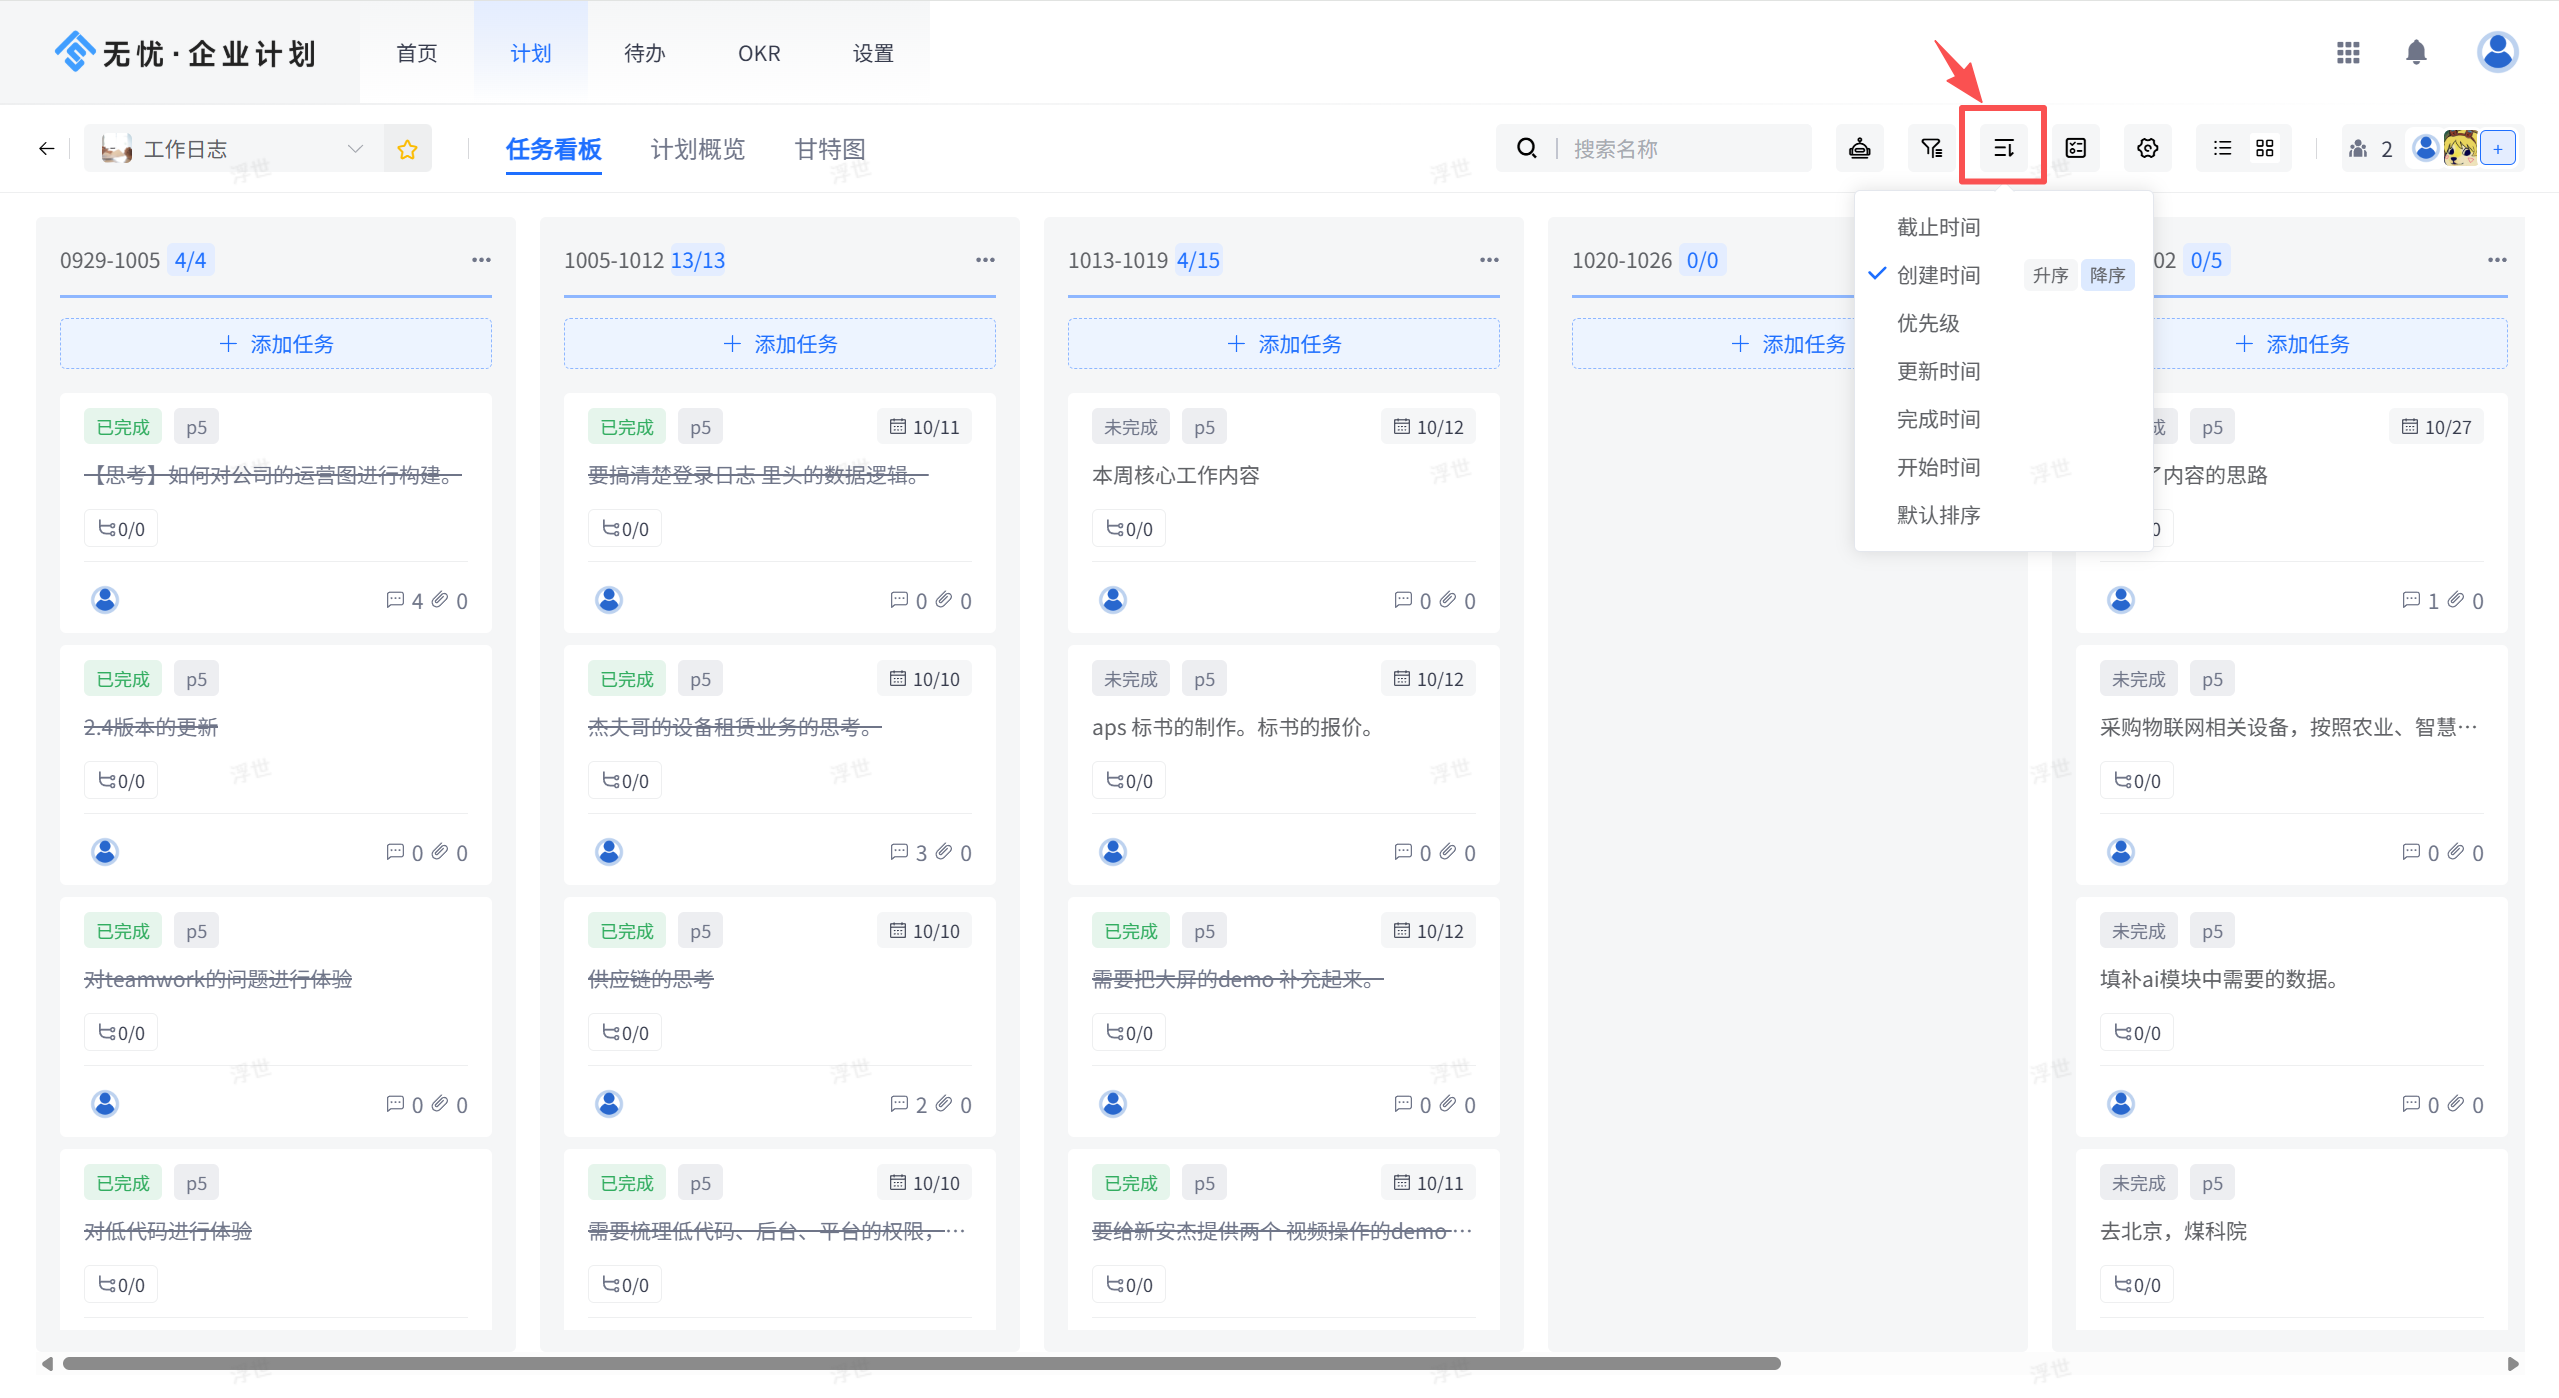
Task: Choose 截止时间 in sort menu
Action: 1938,227
